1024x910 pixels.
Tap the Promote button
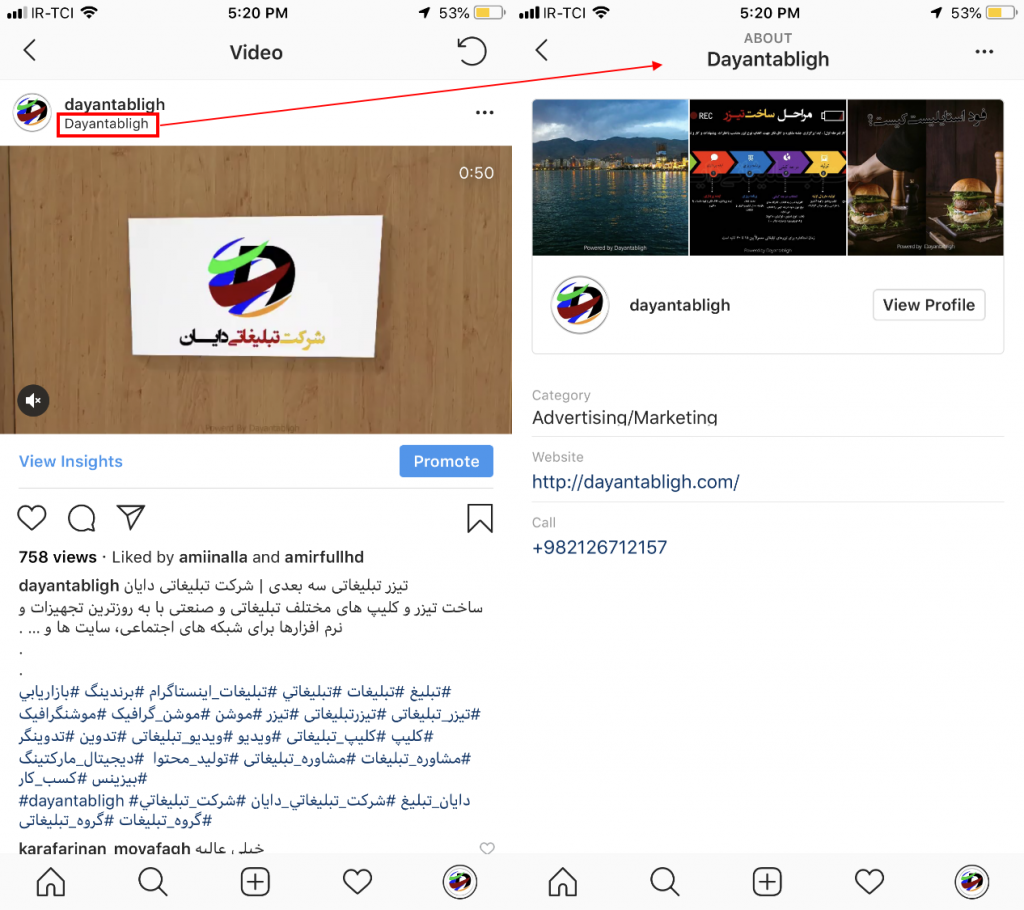(x=446, y=461)
